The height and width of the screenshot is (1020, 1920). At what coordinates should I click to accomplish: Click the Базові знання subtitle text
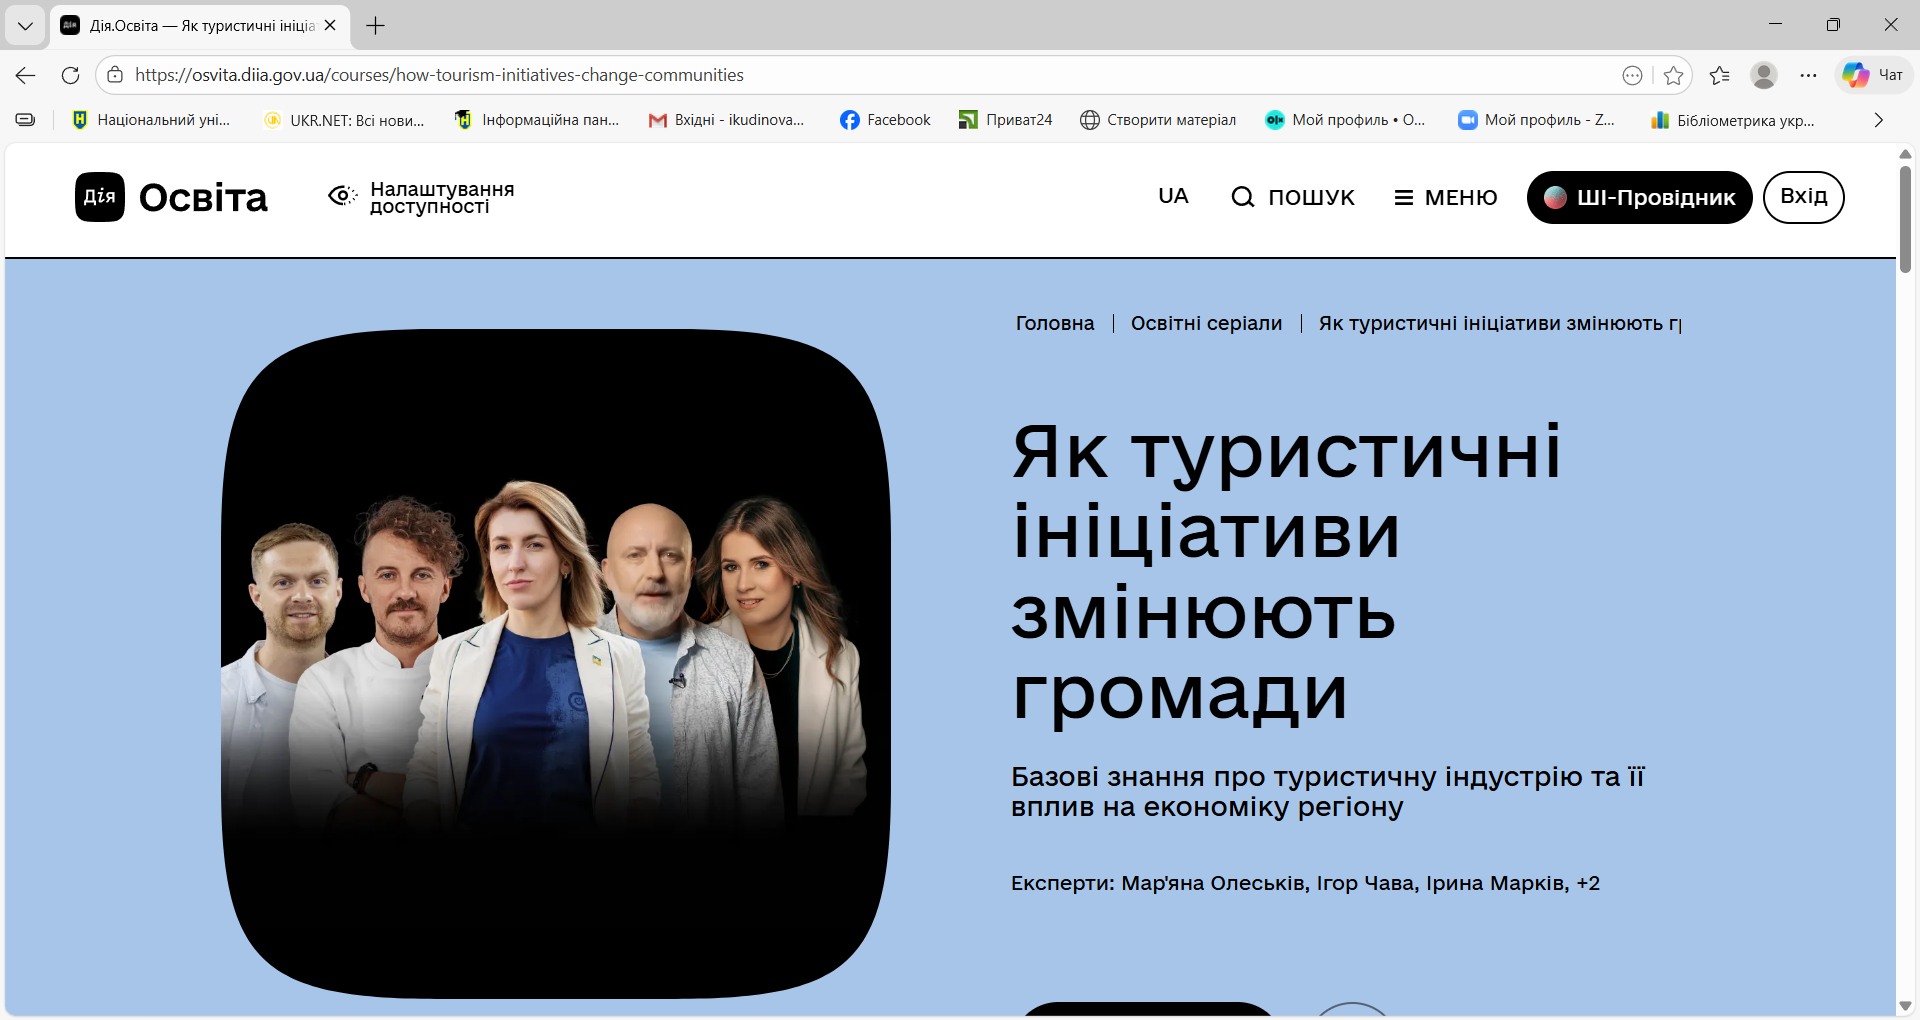[1327, 791]
